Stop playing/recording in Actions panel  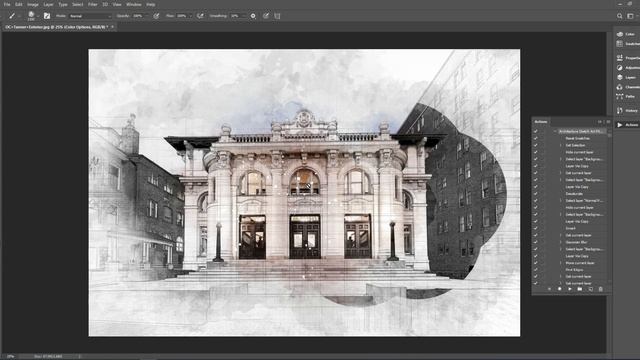(x=549, y=289)
